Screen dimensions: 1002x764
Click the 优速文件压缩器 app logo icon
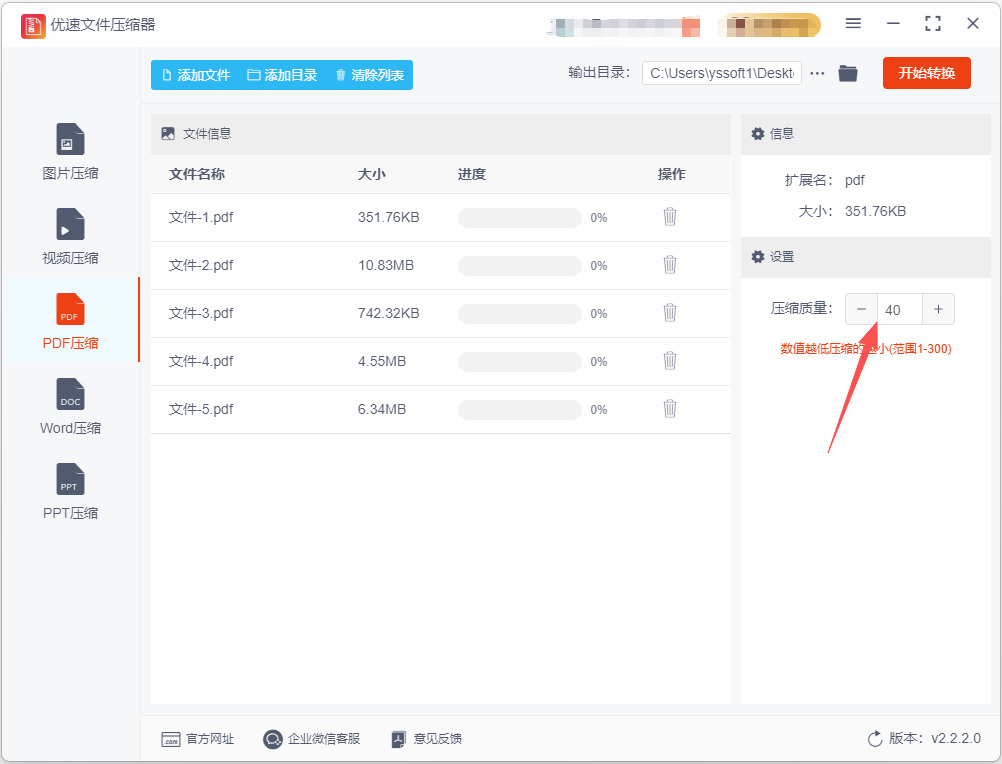(x=33, y=26)
